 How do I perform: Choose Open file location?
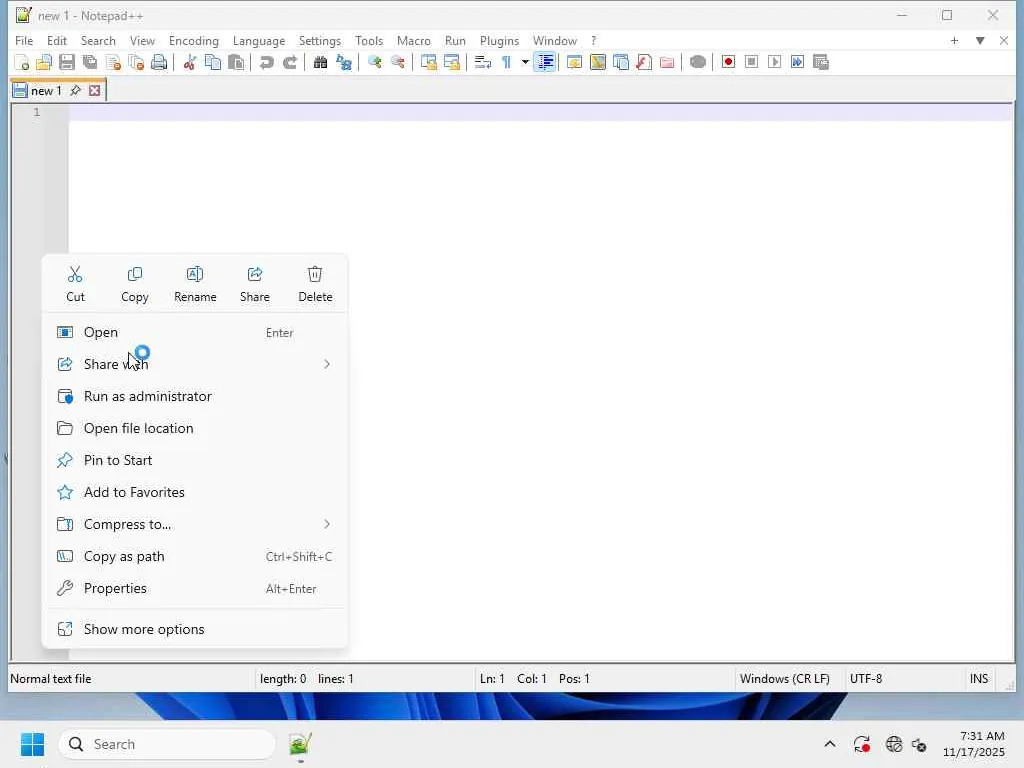tap(195, 428)
